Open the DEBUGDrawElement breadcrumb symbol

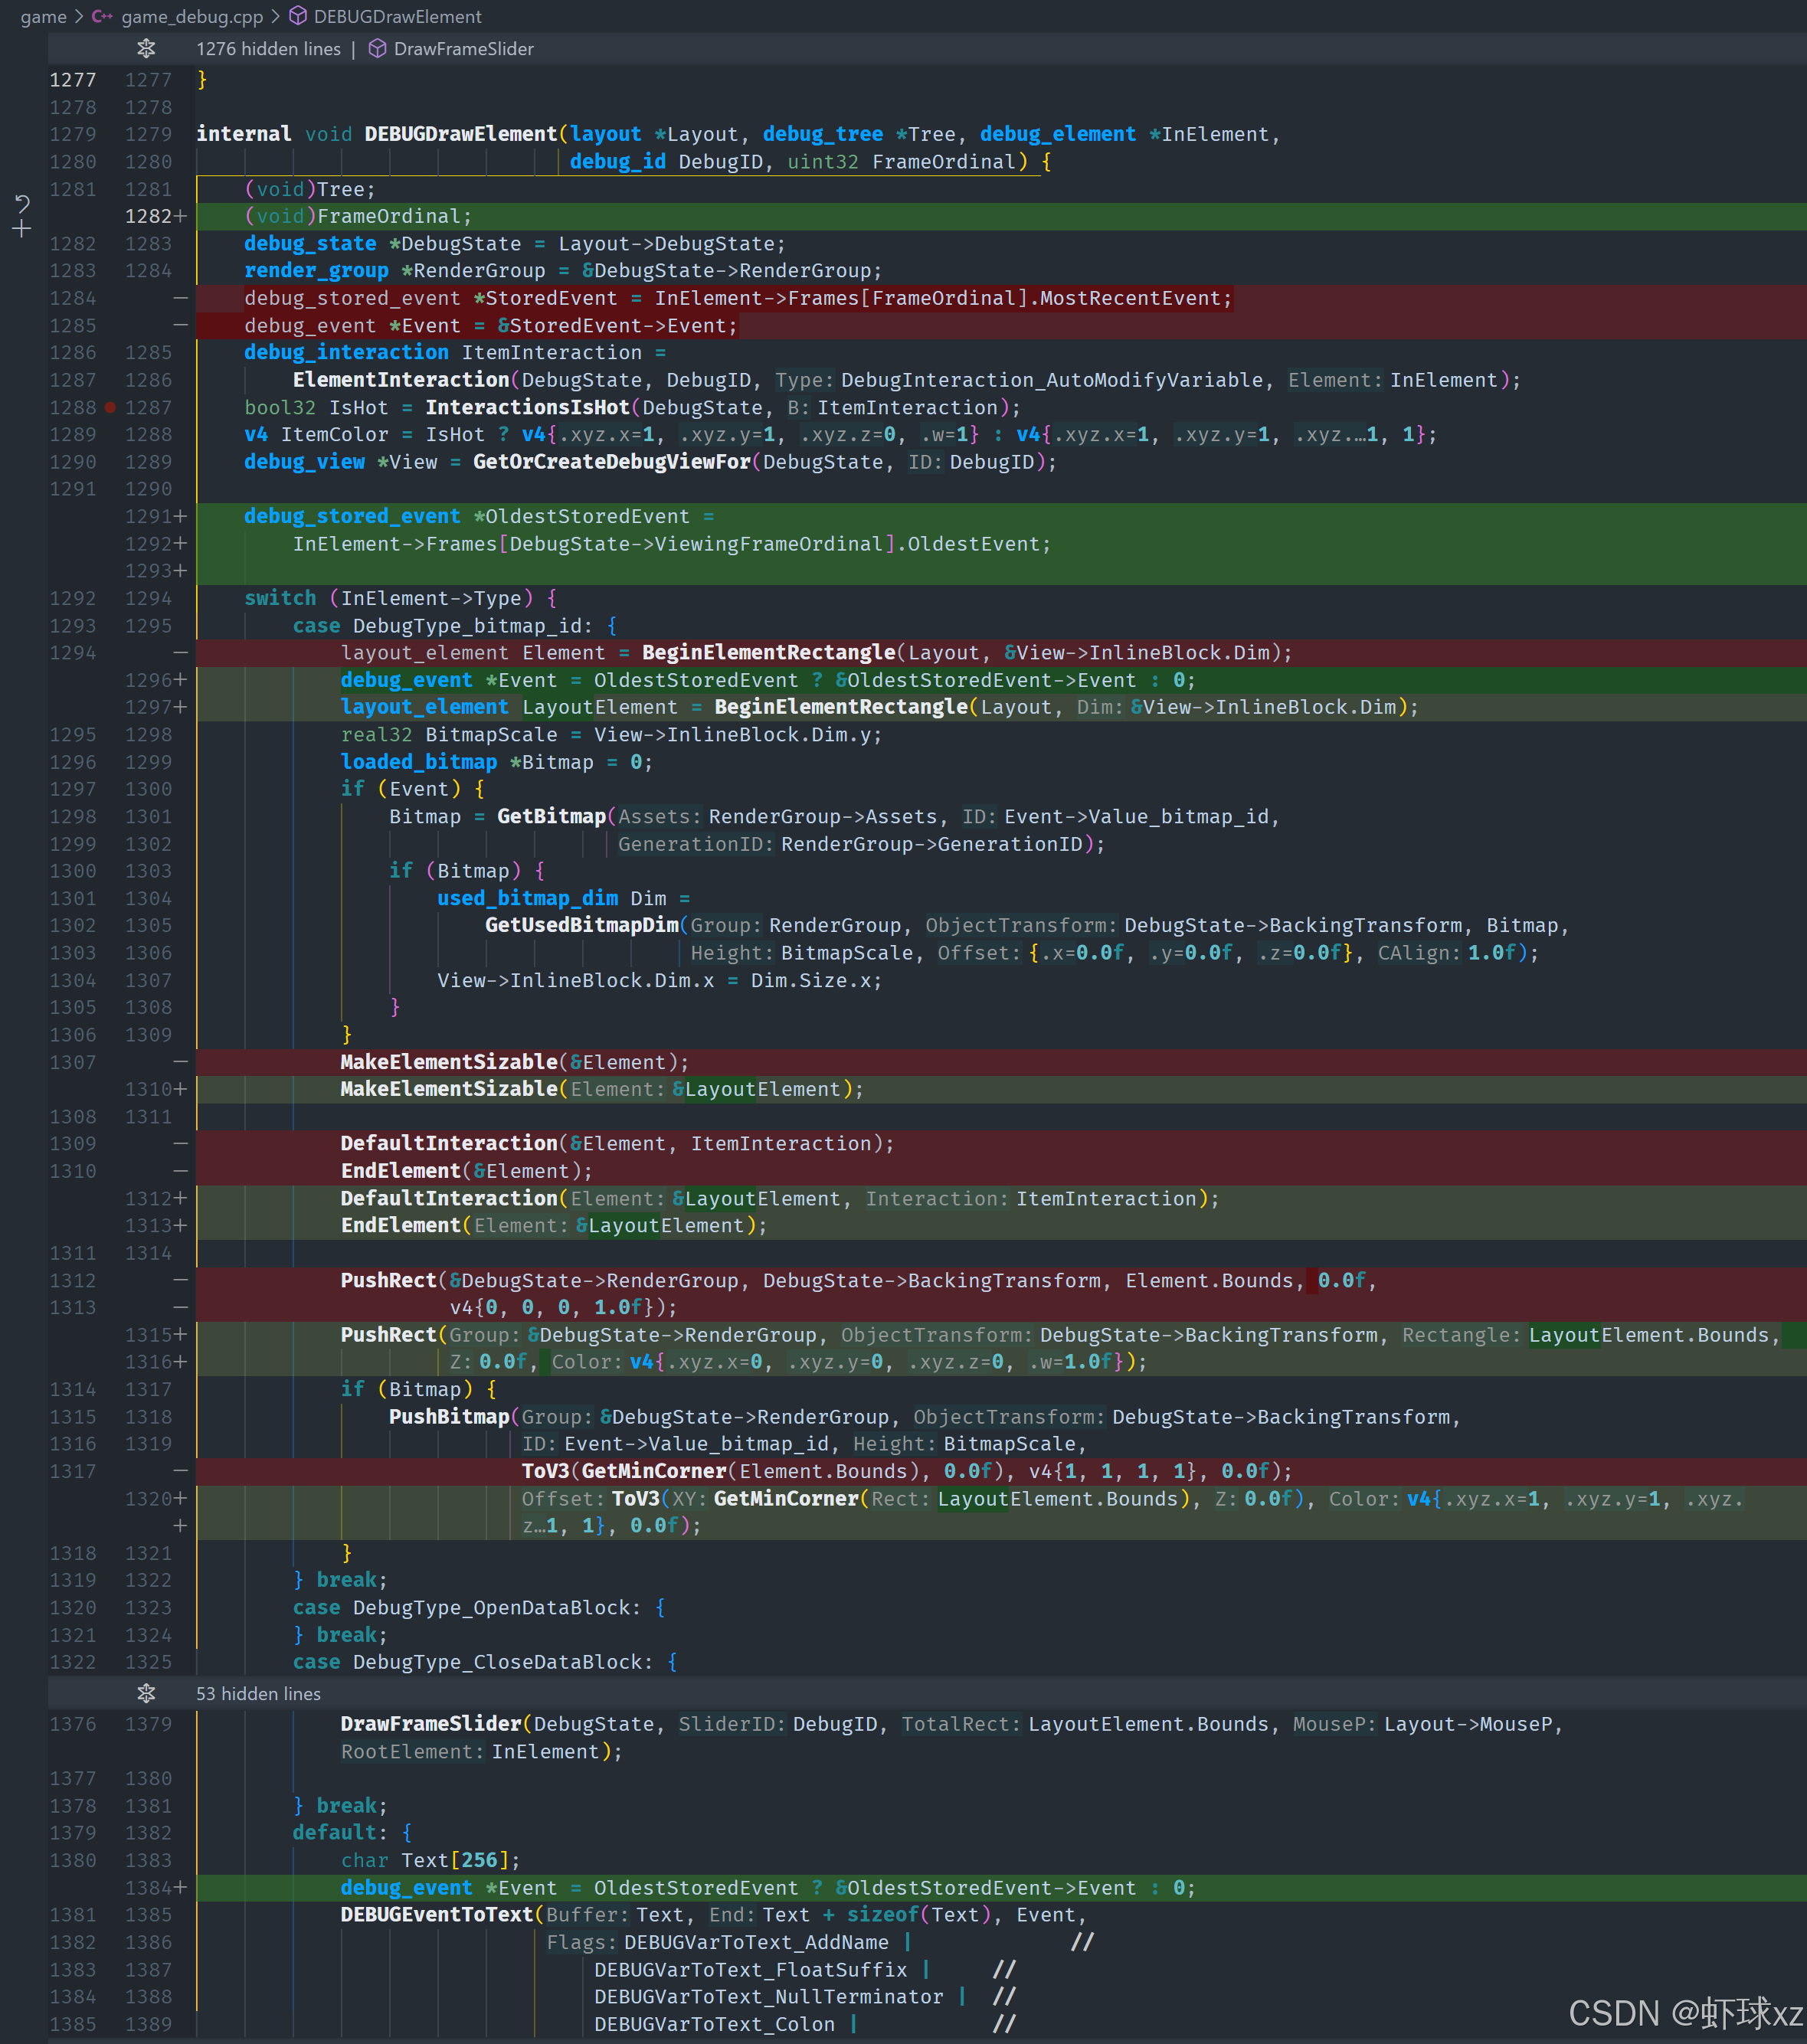pos(397,17)
